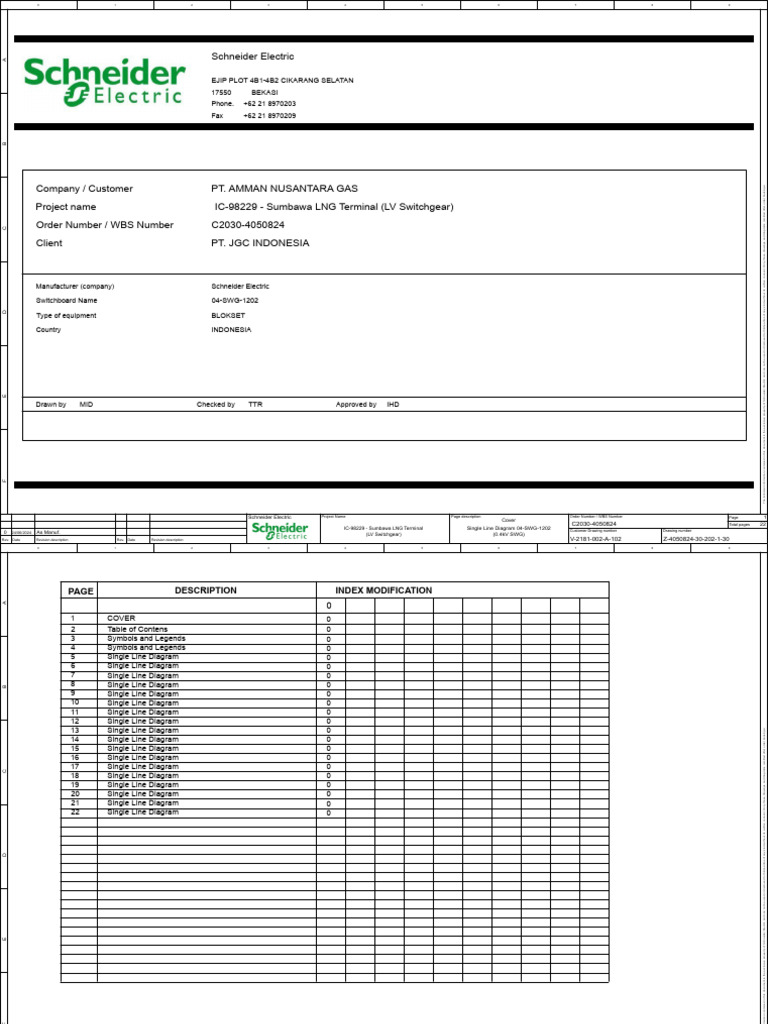Click the 'Checked by' initials 'TTR'
Viewport: 768px width, 1024px height.
click(255, 405)
